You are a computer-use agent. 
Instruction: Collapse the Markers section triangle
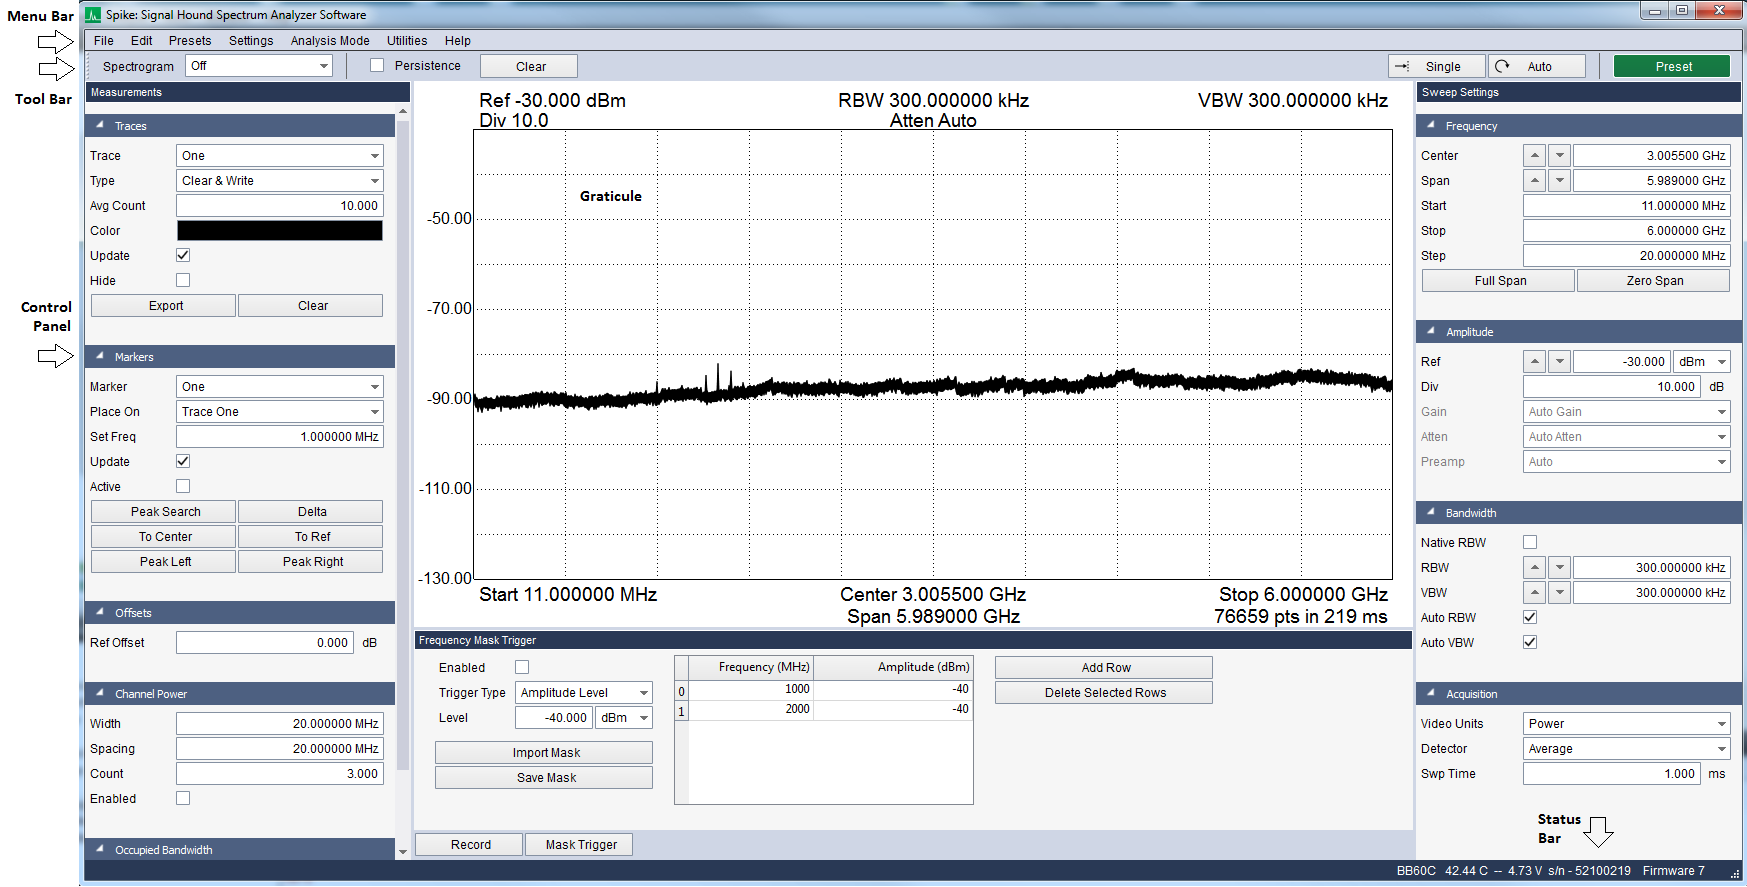click(x=100, y=357)
